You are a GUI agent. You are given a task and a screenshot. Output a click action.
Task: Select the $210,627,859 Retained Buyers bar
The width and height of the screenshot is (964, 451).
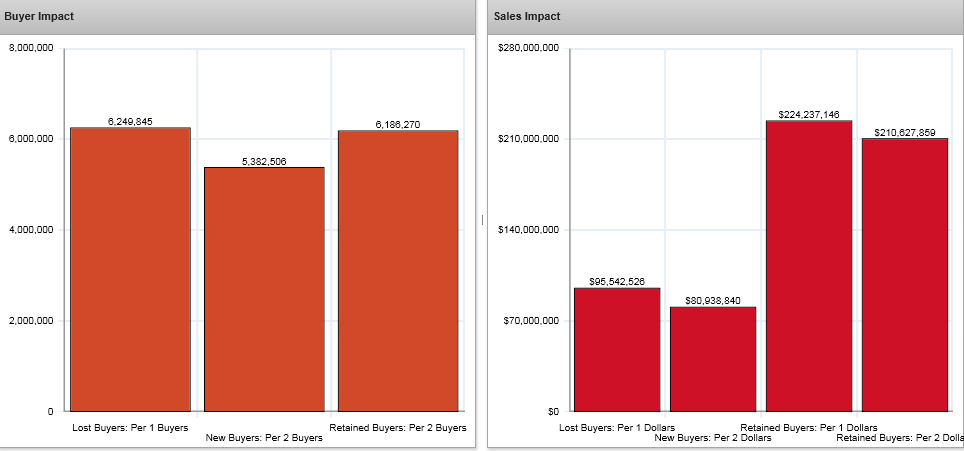(x=905, y=275)
